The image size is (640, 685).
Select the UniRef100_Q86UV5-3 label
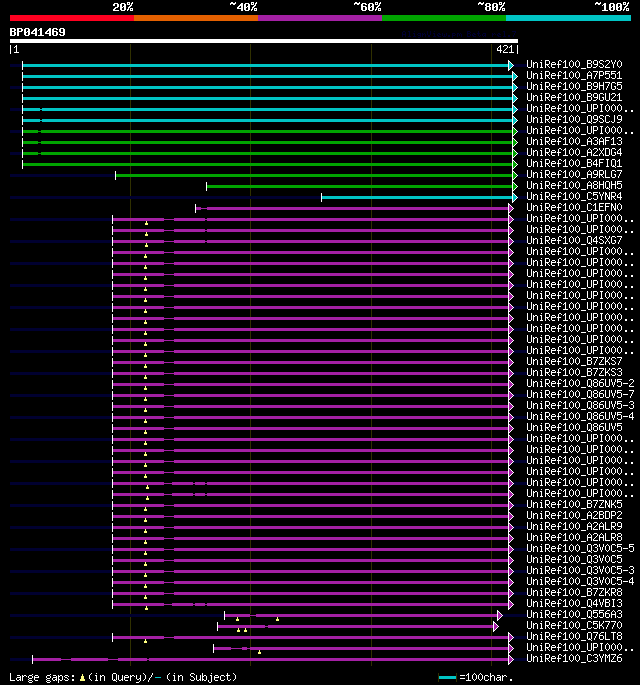(x=580, y=405)
